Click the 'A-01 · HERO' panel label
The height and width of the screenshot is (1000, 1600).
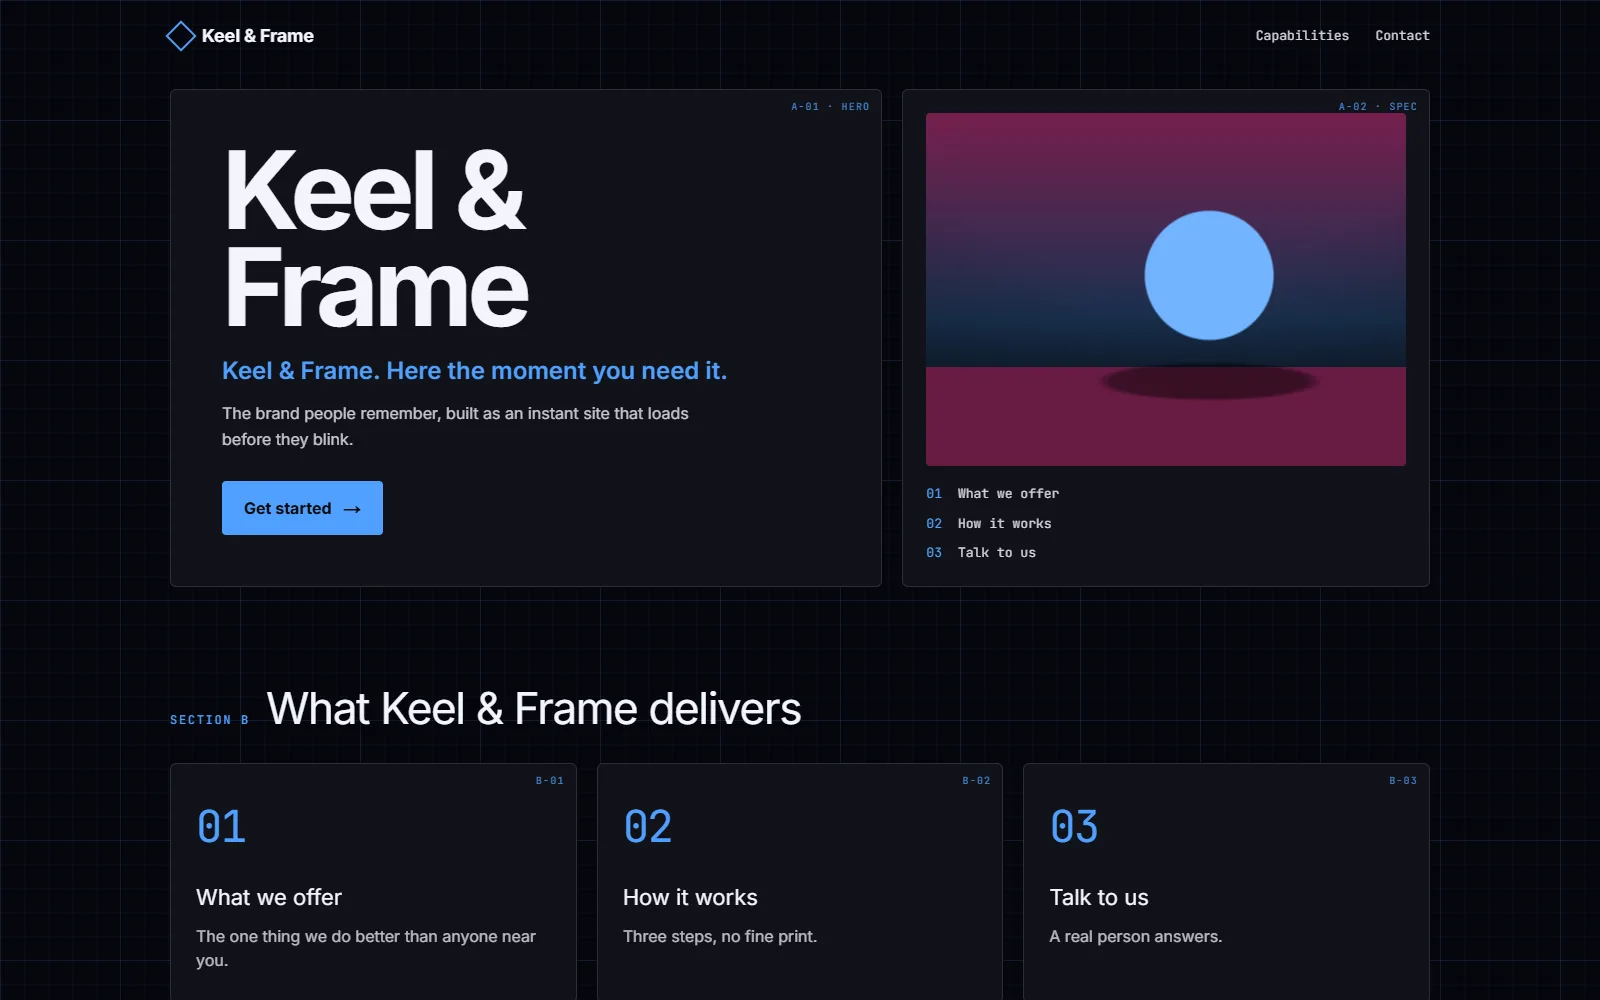pyautogui.click(x=830, y=106)
